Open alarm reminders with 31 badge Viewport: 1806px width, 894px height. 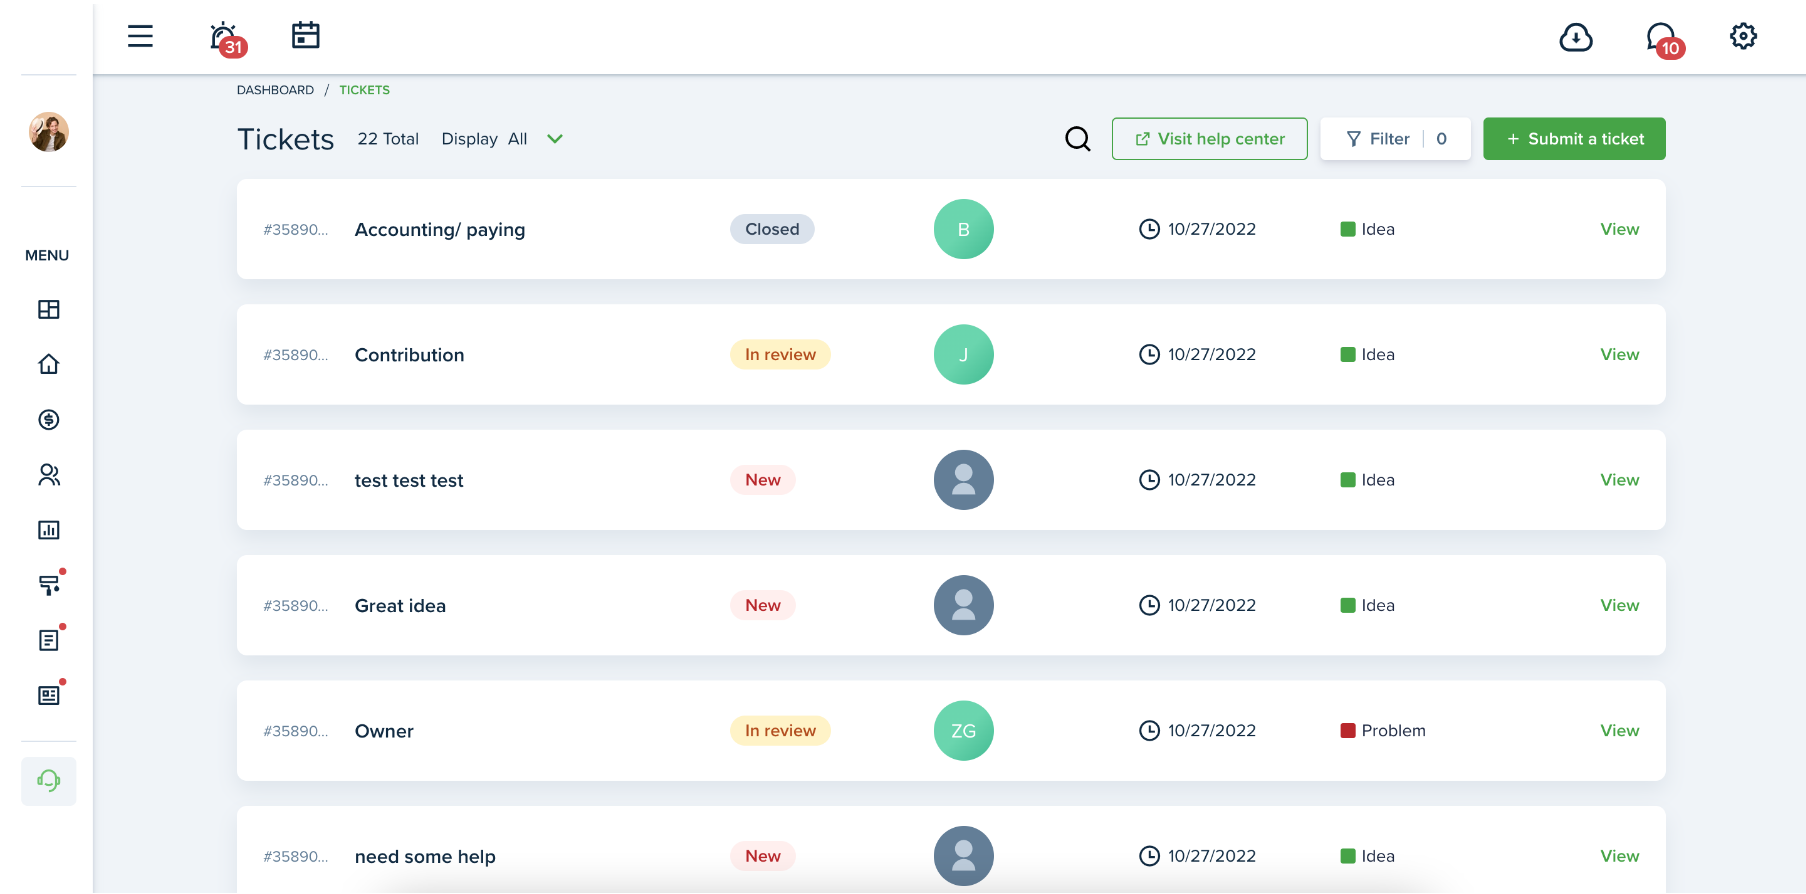225,38
